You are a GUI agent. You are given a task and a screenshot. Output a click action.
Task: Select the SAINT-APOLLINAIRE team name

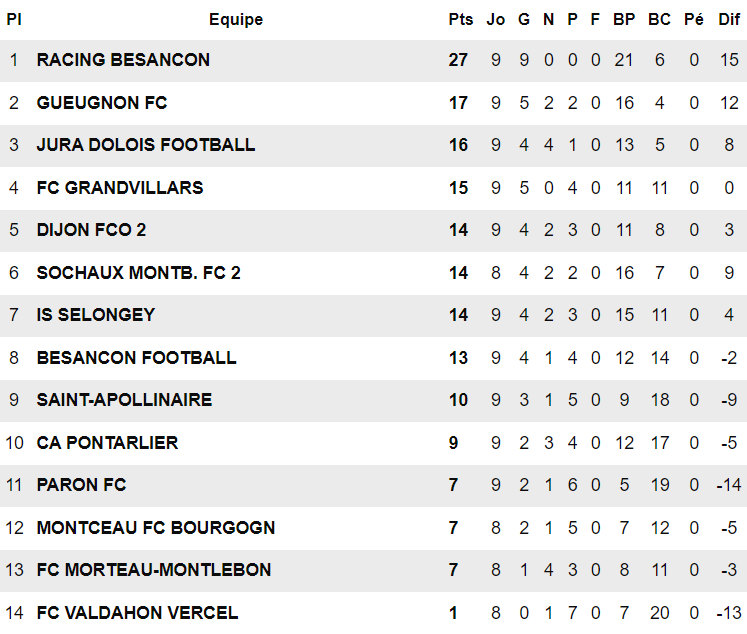pos(124,400)
